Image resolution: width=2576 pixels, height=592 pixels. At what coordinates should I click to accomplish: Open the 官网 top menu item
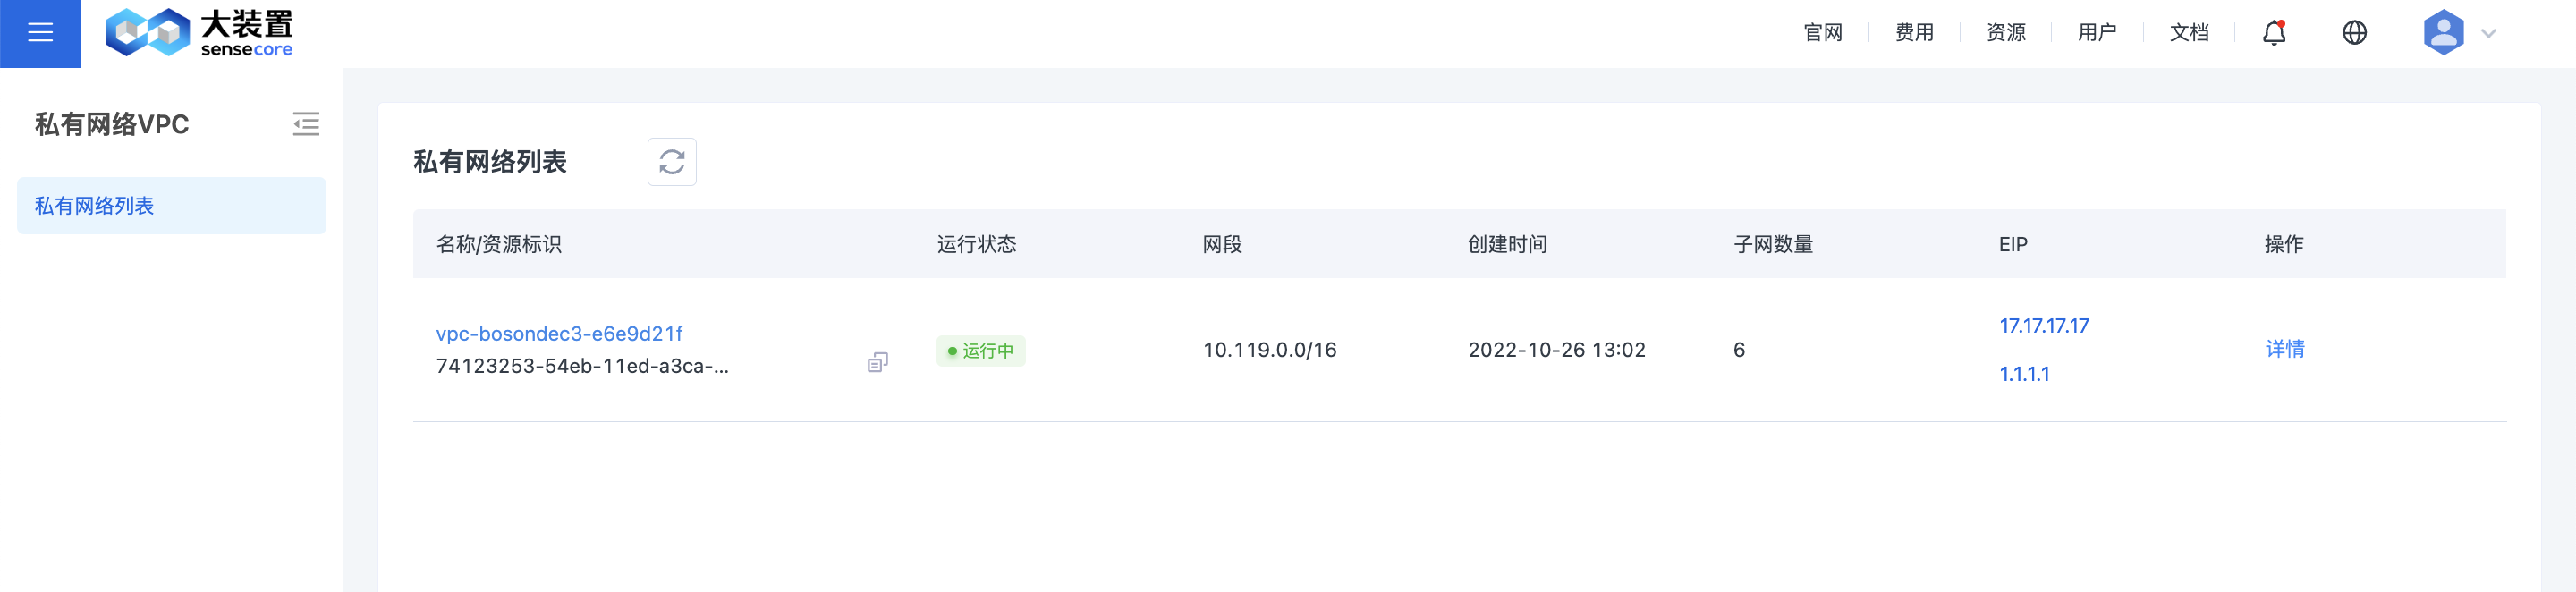click(x=1822, y=33)
